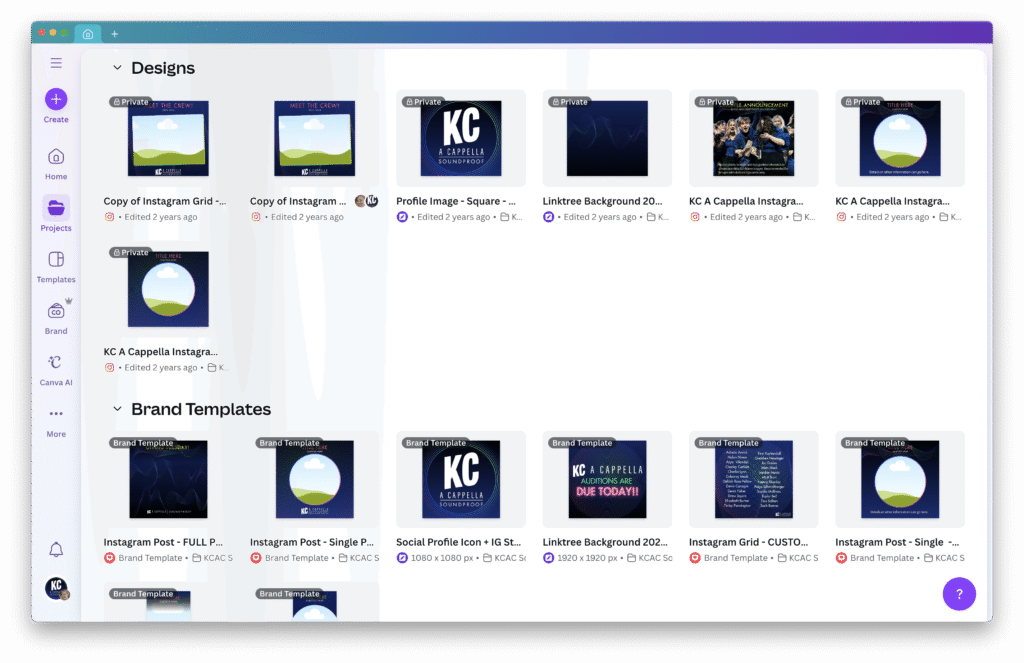Screen dimensions: 1024x663
Task: Open the shared Copy of Instagram design thumbnail
Action: click(314, 138)
